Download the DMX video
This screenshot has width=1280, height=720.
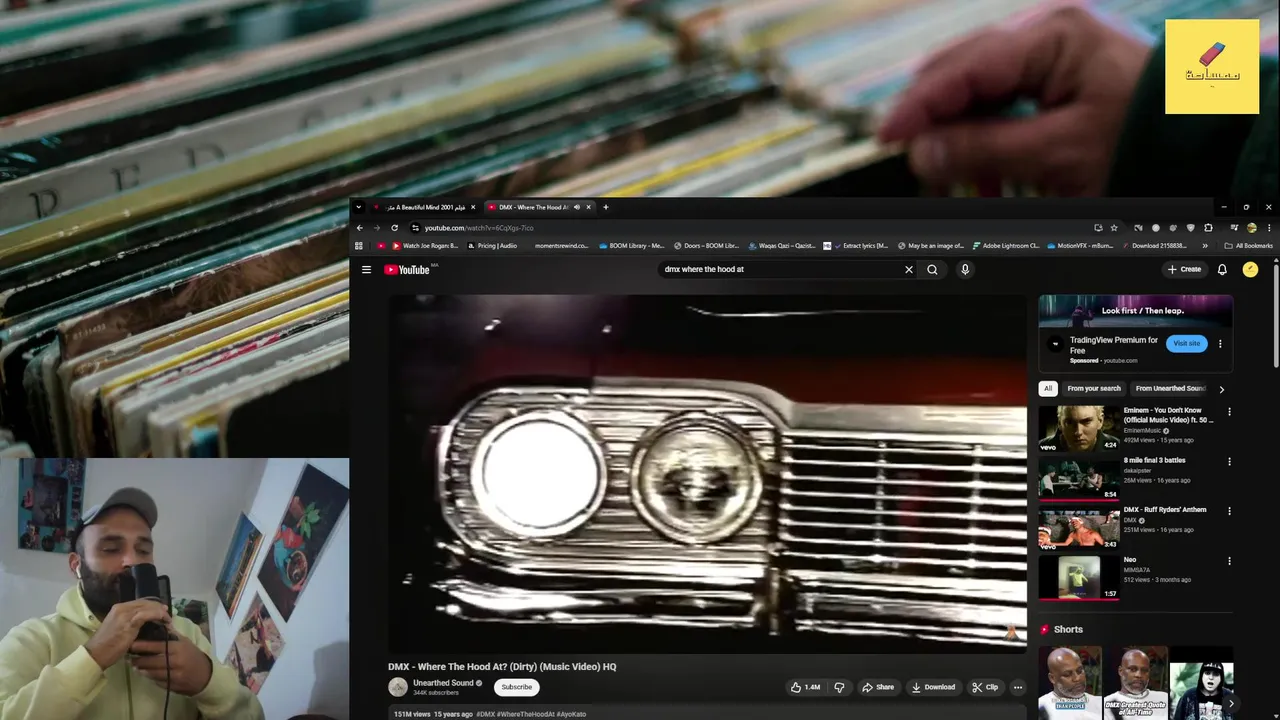point(933,687)
